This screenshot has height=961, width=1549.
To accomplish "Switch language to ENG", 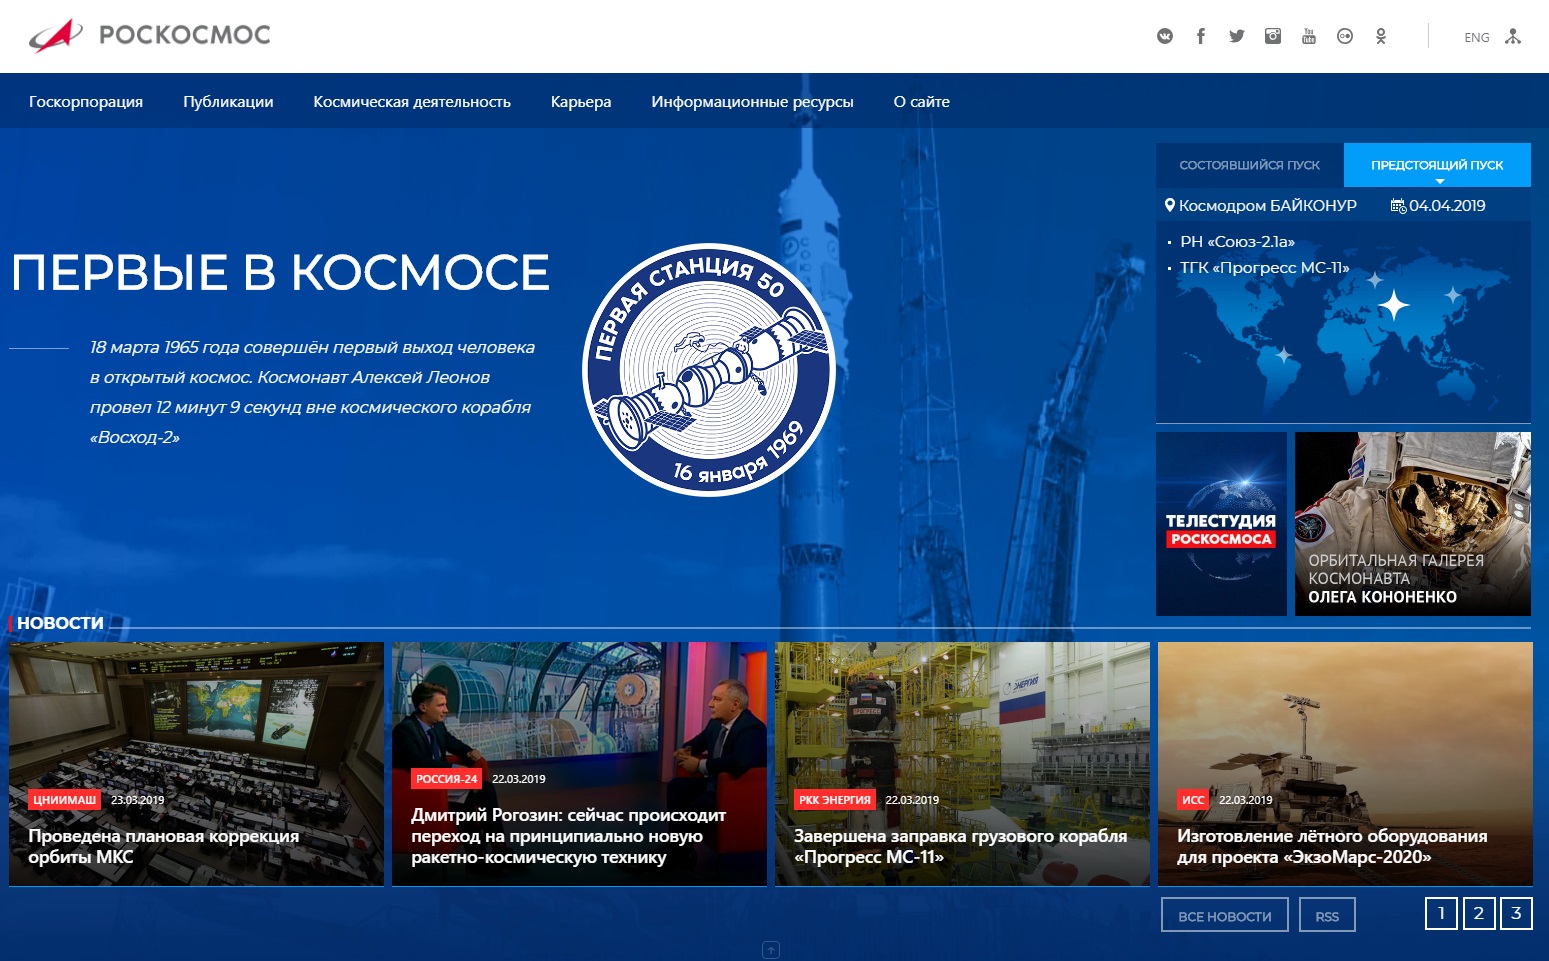I will click(1477, 37).
